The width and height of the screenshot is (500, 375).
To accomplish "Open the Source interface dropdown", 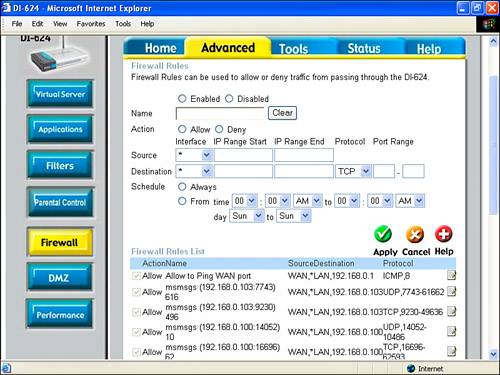I will tap(194, 155).
